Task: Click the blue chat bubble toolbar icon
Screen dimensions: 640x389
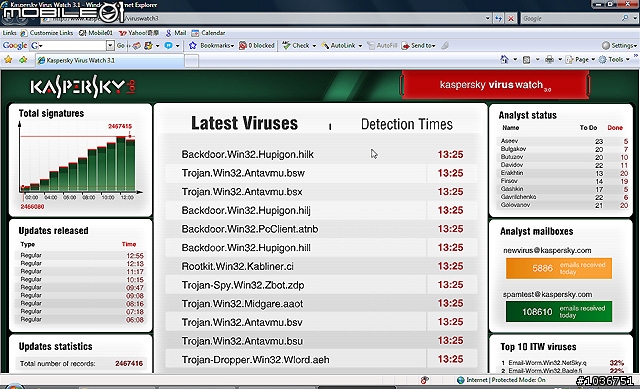Action: pos(168,45)
